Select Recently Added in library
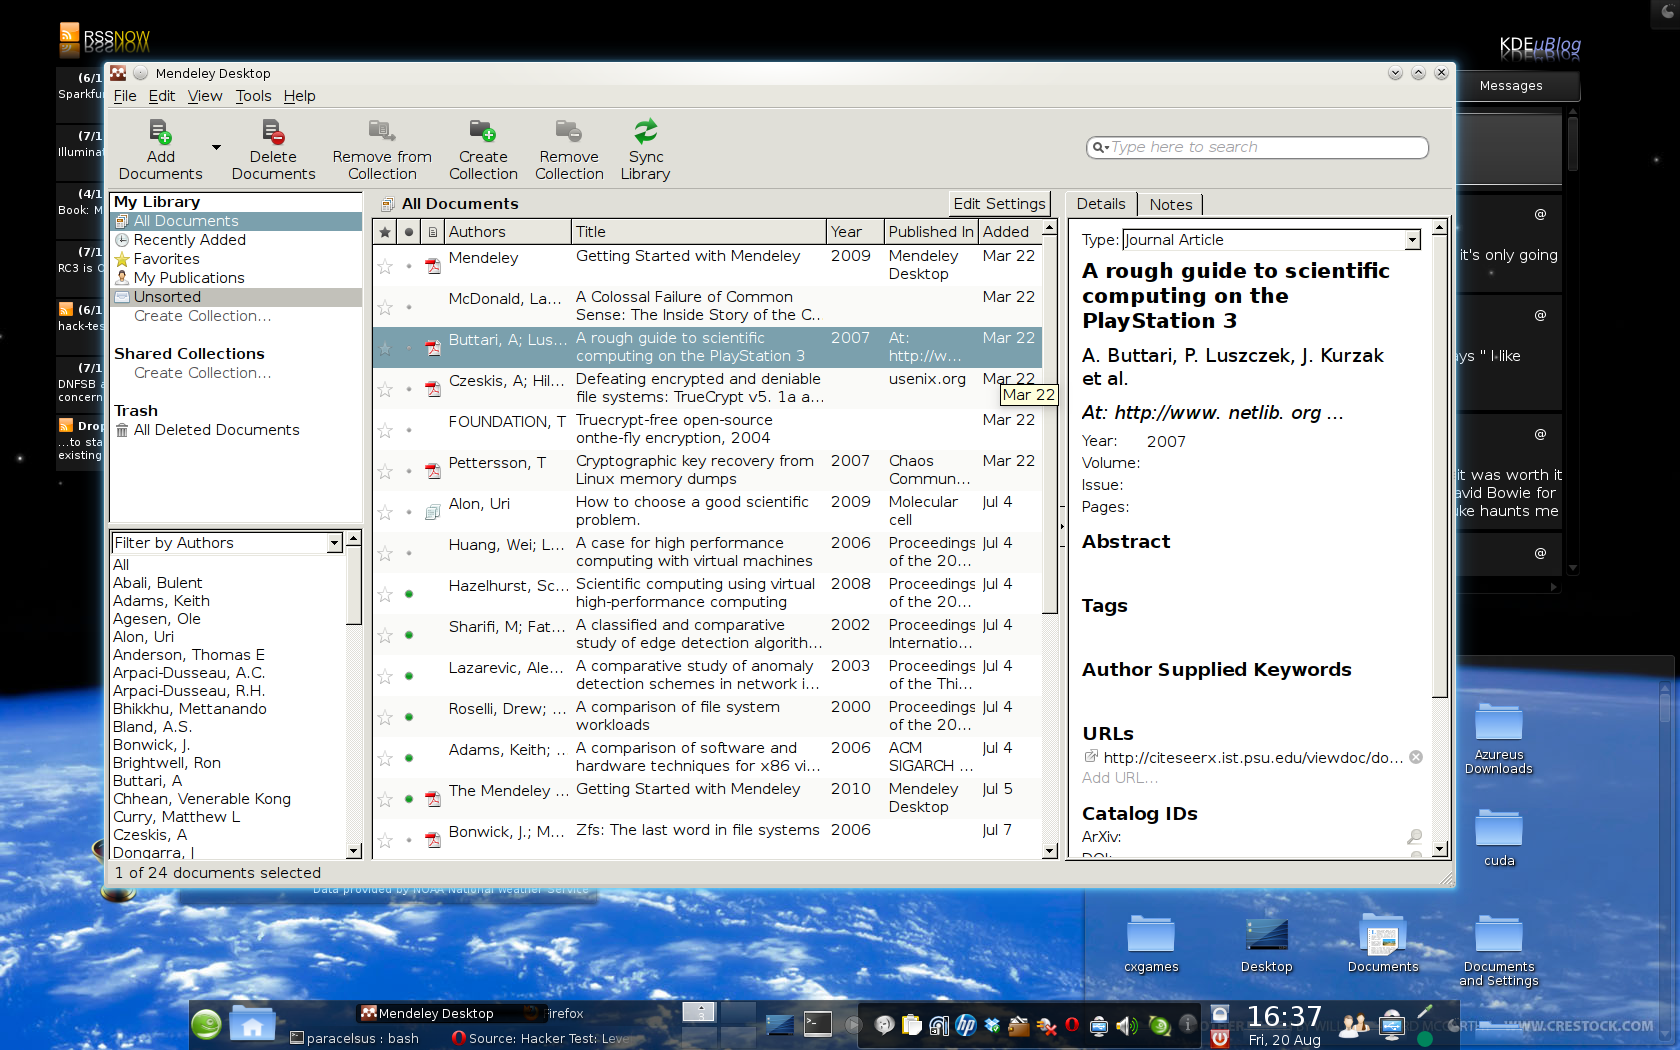 [236, 240]
